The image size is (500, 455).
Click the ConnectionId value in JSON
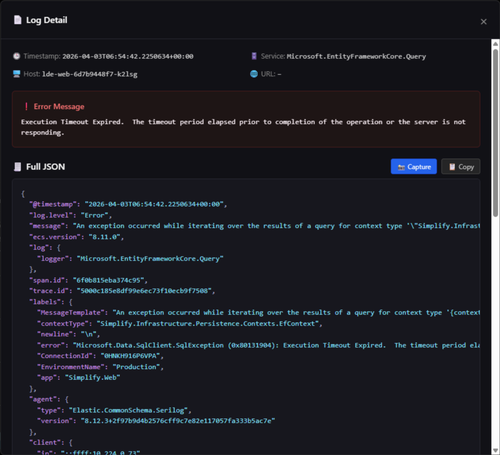tap(130, 356)
